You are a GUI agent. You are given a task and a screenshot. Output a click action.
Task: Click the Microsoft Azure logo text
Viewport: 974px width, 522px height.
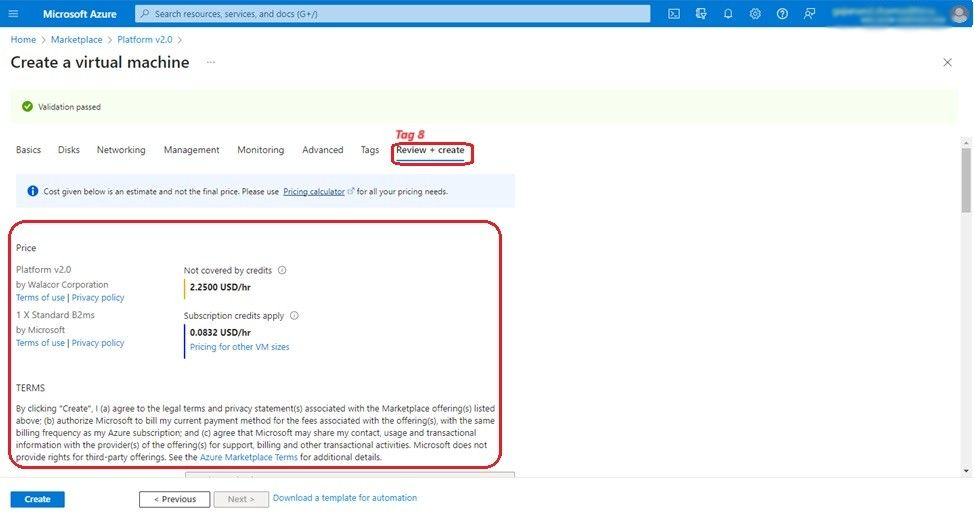click(x=80, y=14)
